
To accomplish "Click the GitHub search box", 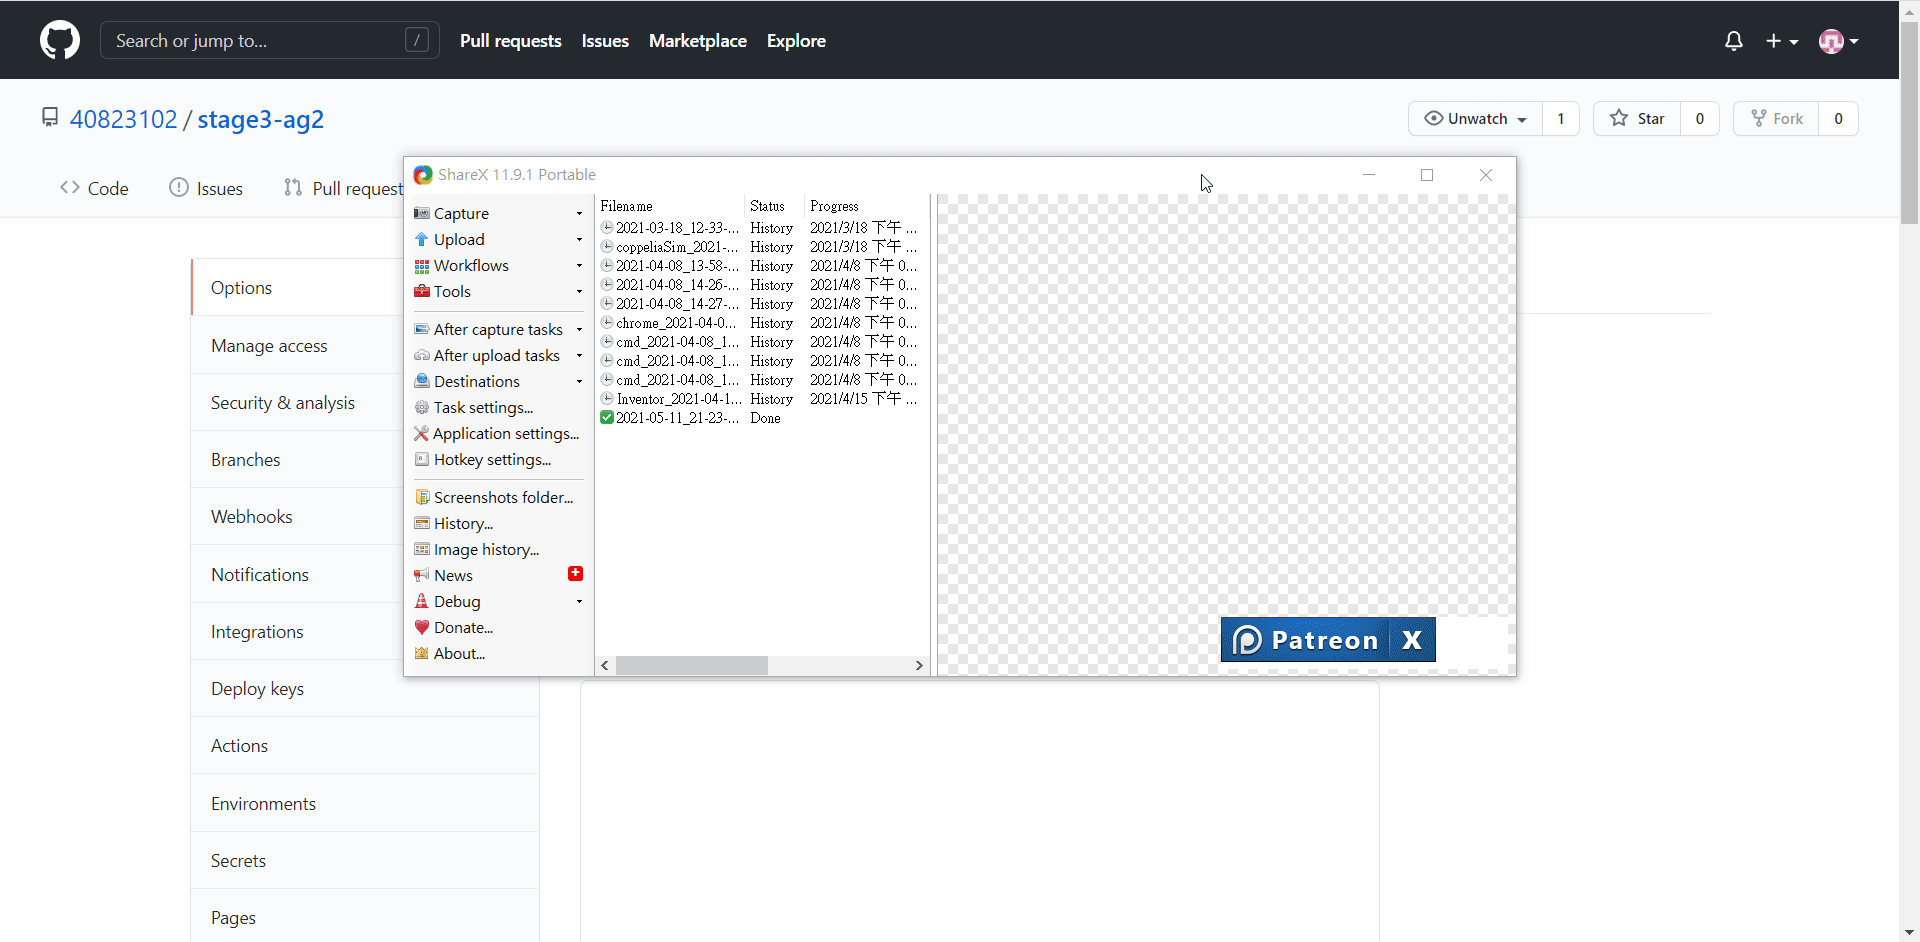I will point(270,40).
